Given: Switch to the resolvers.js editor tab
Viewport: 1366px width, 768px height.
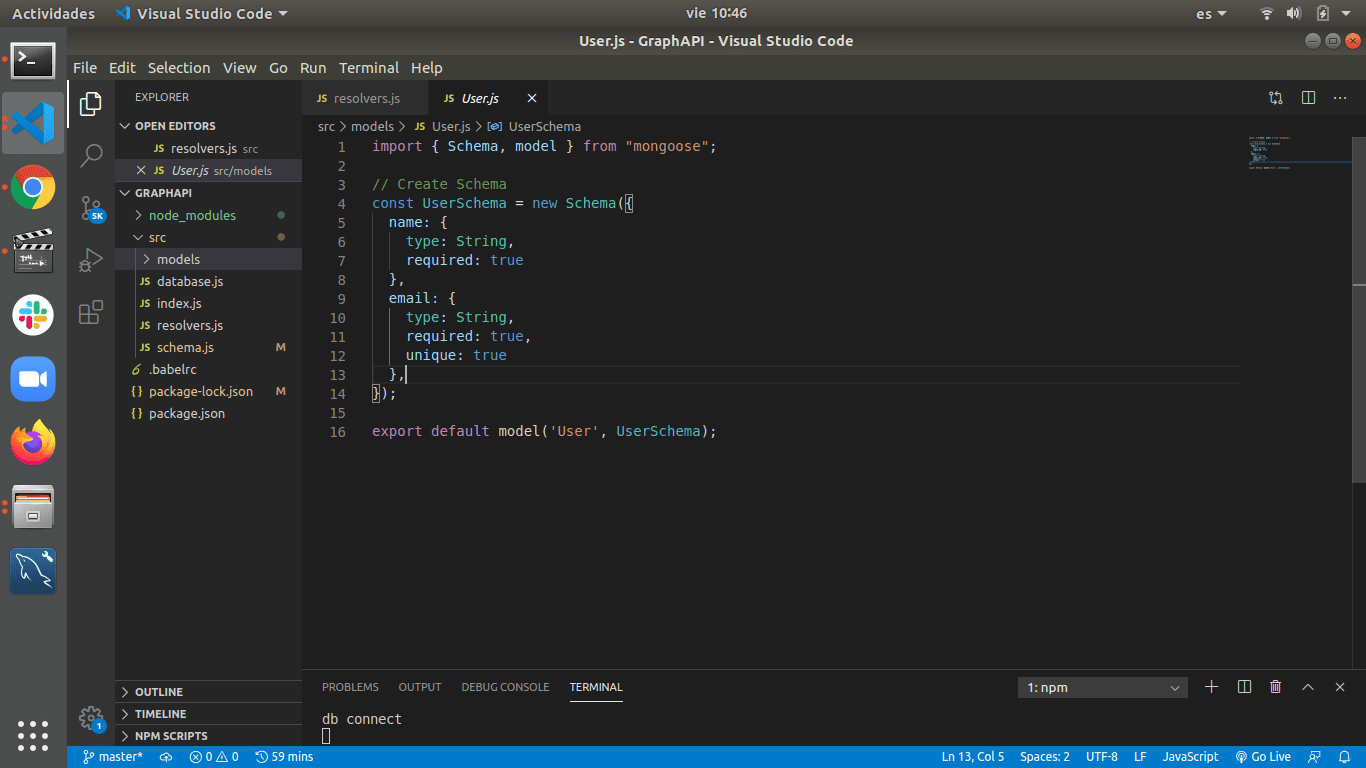Looking at the screenshot, I should 365,98.
